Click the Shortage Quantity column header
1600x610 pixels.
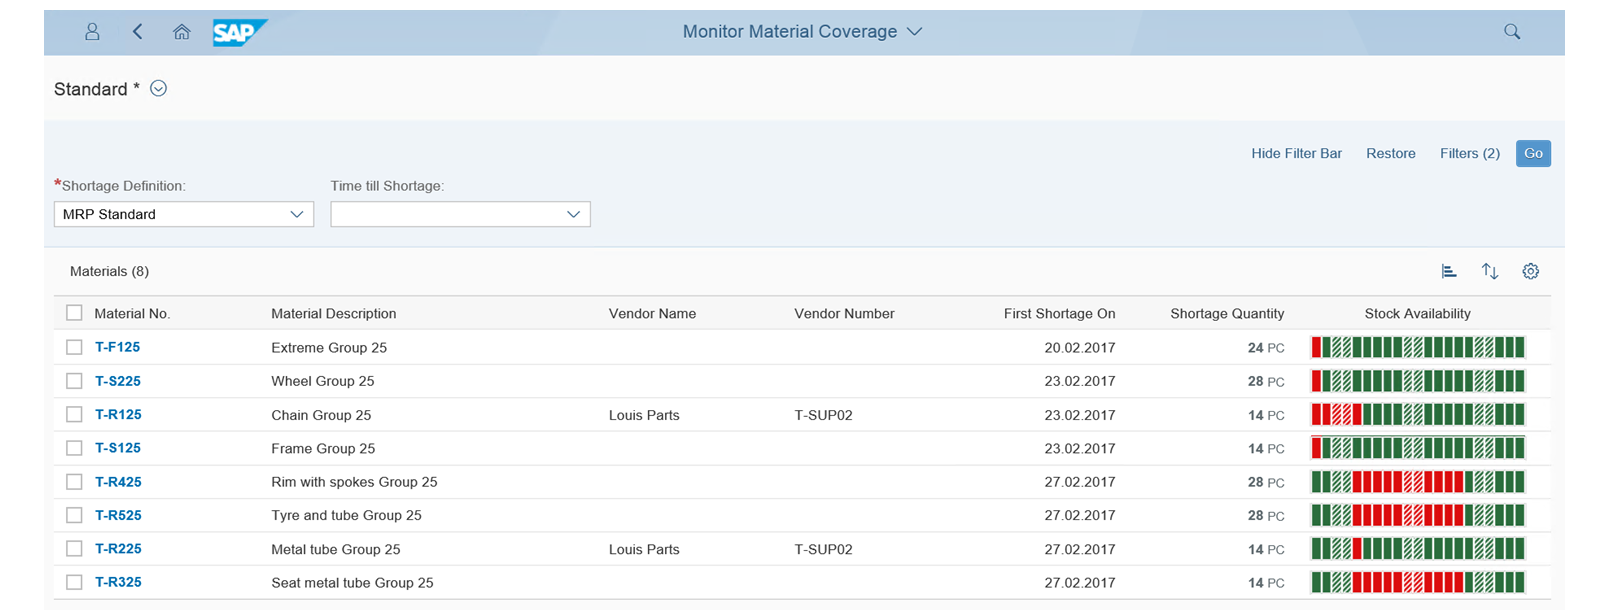pyautogui.click(x=1227, y=313)
